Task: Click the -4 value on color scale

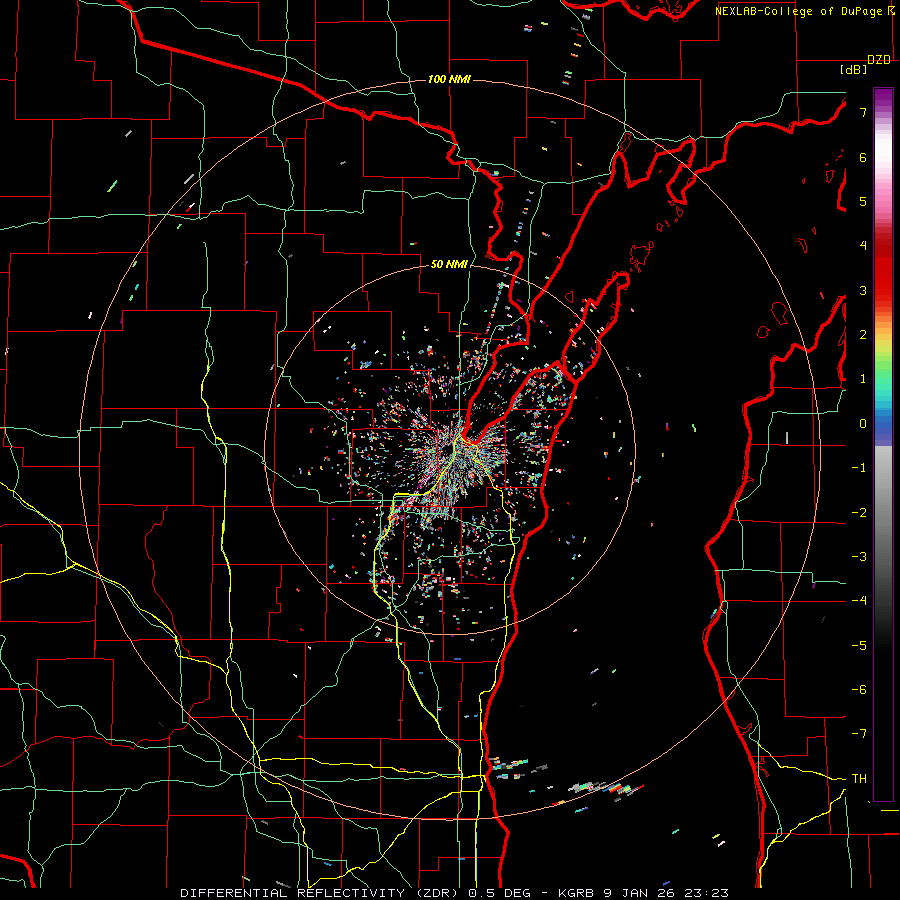Action: pos(859,601)
